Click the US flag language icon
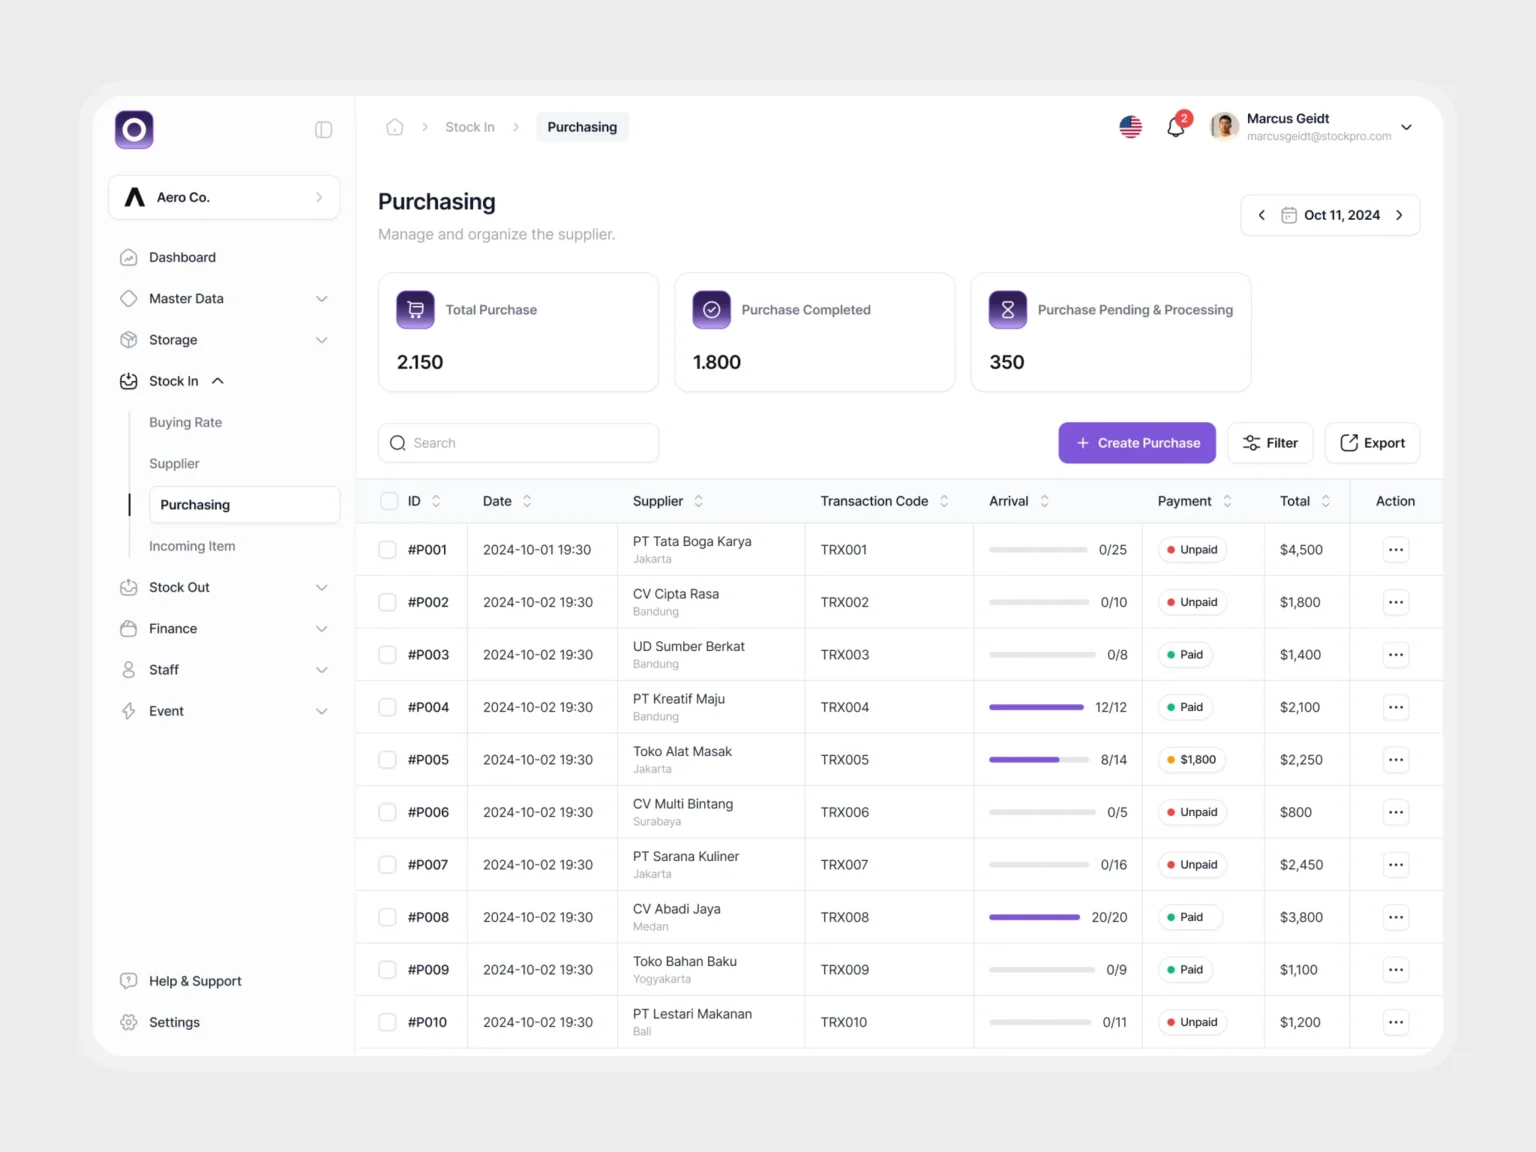This screenshot has width=1536, height=1152. coord(1130,127)
